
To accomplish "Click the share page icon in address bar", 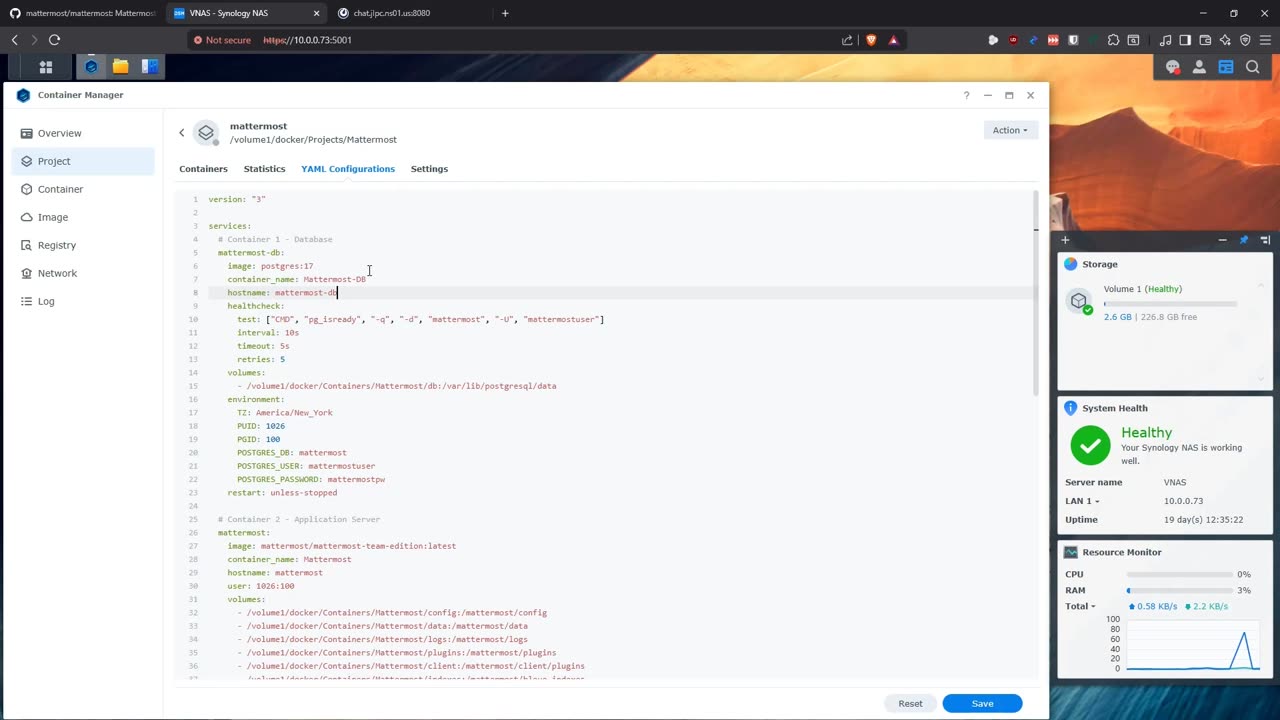I will coord(847,40).
